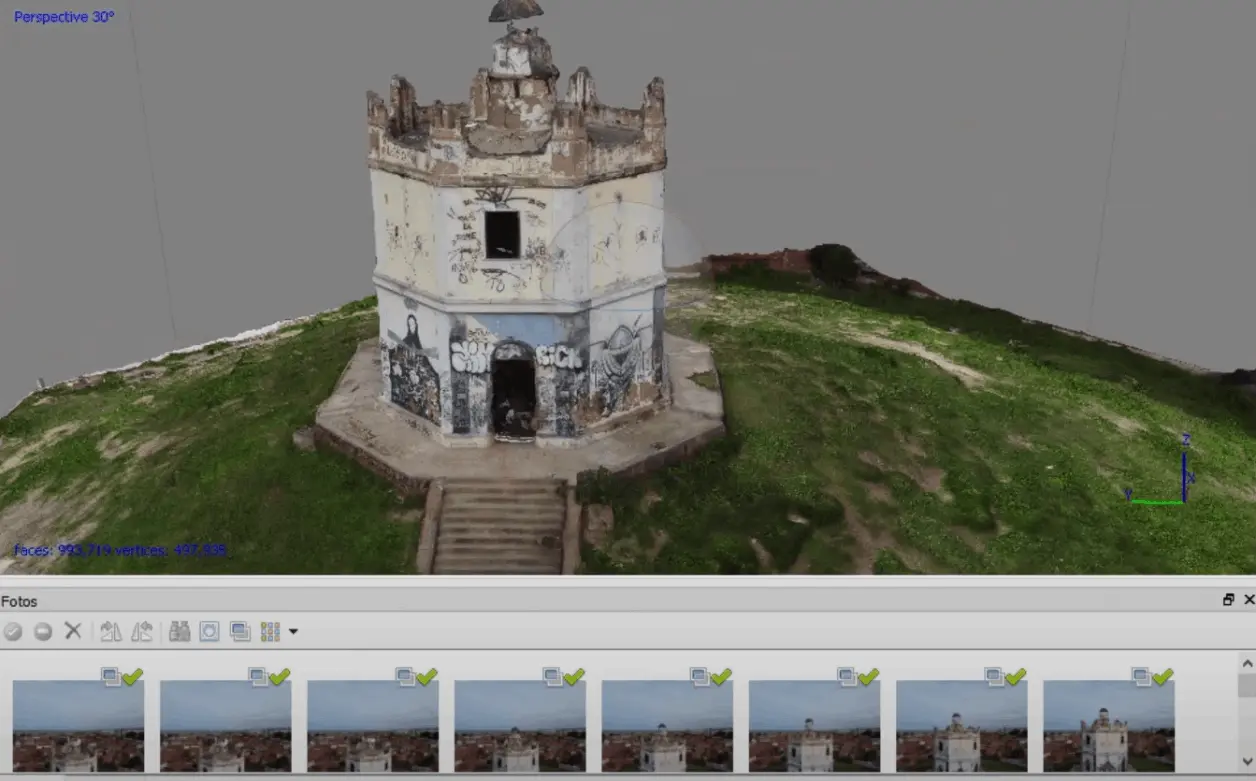Select the first photo thumbnail

pyautogui.click(x=78, y=727)
